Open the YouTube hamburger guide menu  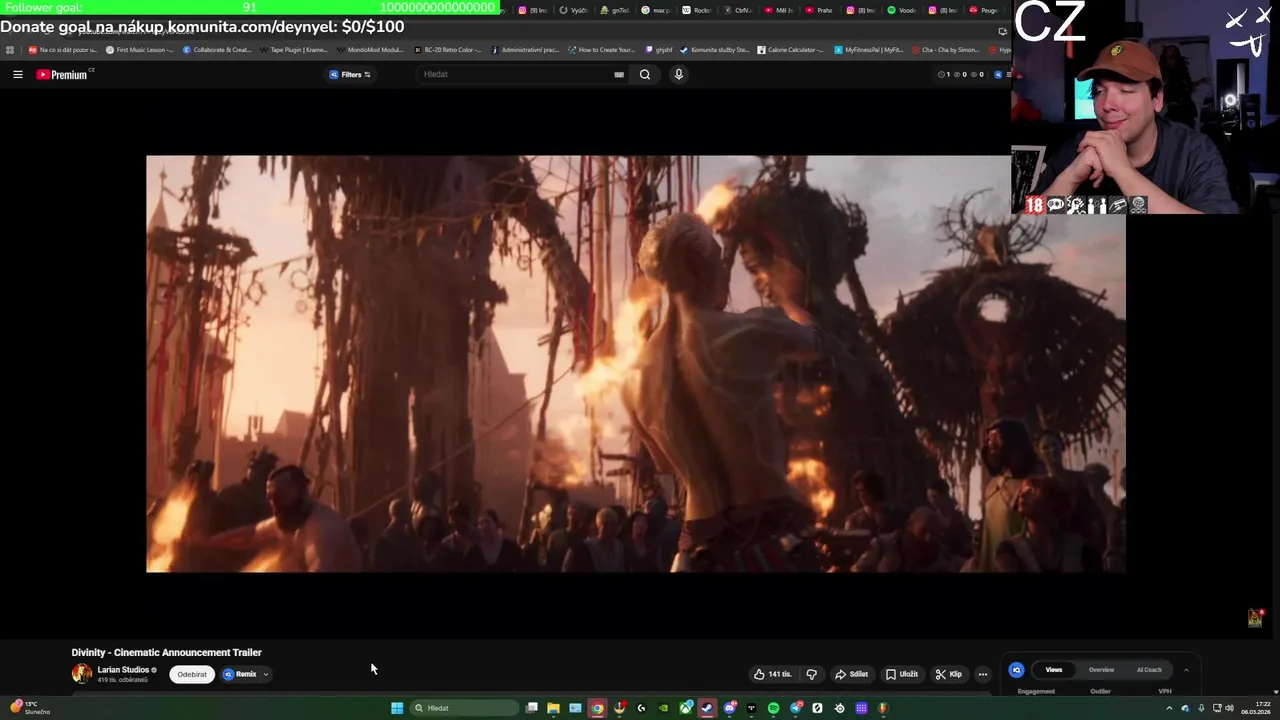click(18, 74)
